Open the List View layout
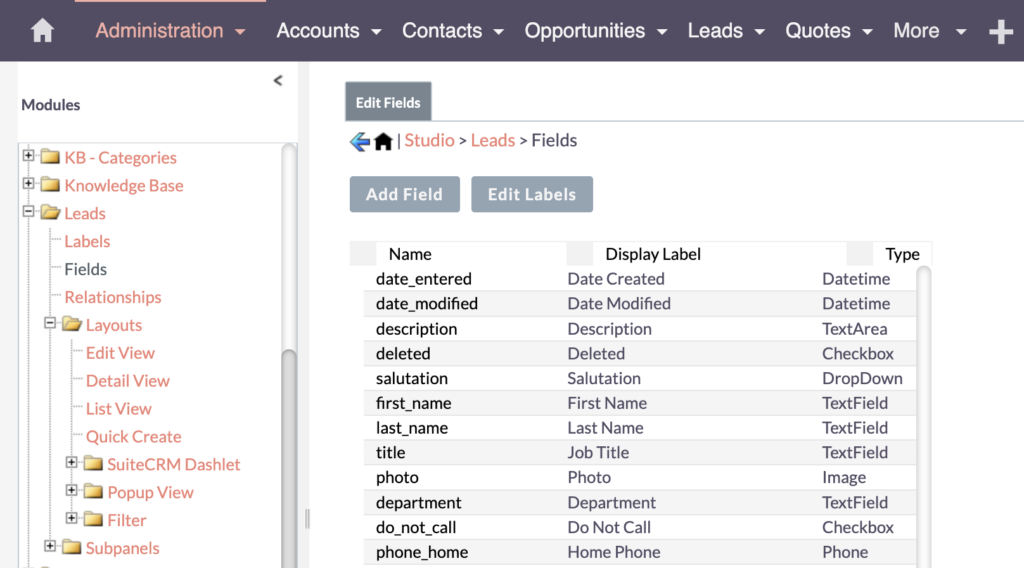The height and width of the screenshot is (568, 1024). [x=118, y=409]
